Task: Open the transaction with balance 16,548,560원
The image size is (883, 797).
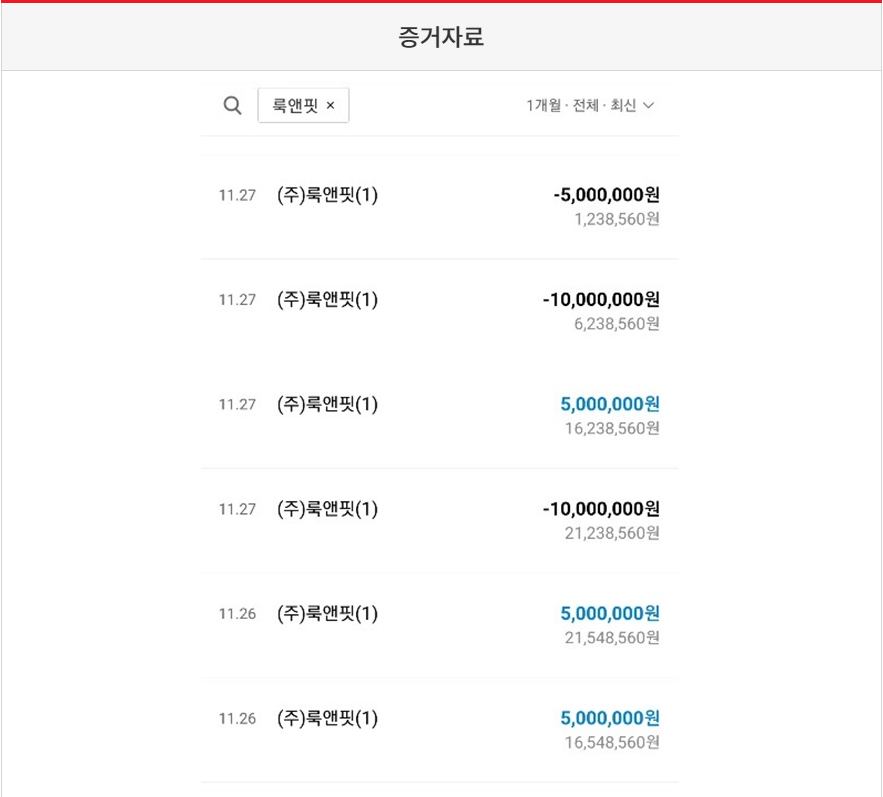Action: pos(440,730)
